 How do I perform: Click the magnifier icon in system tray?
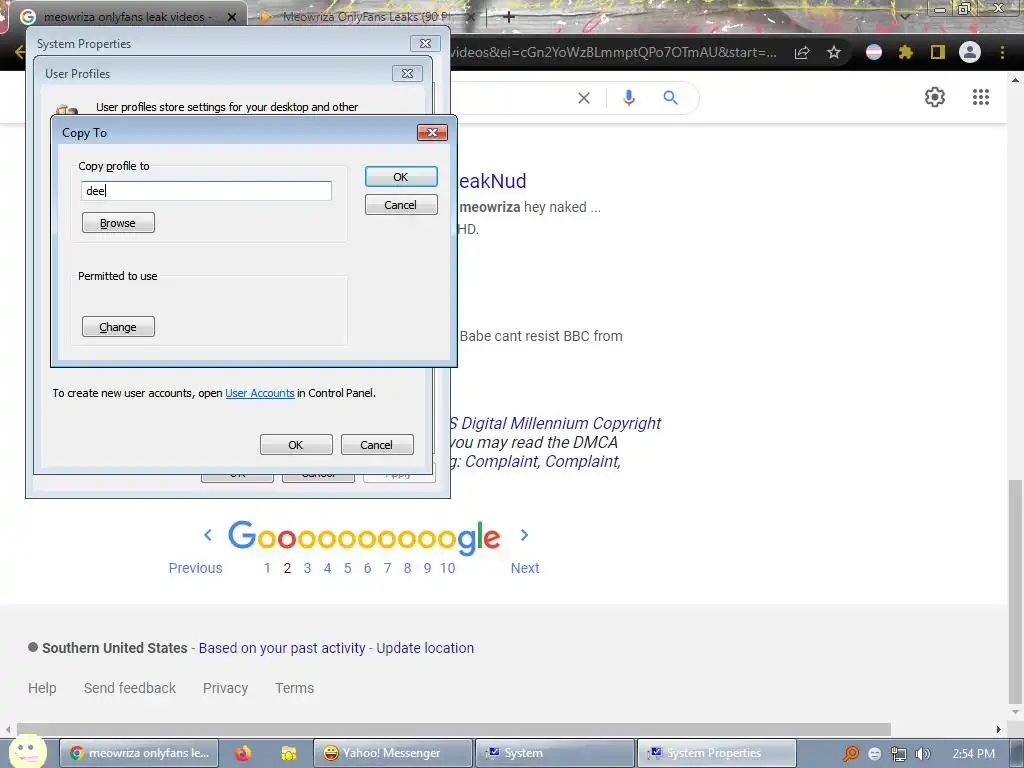coord(850,754)
